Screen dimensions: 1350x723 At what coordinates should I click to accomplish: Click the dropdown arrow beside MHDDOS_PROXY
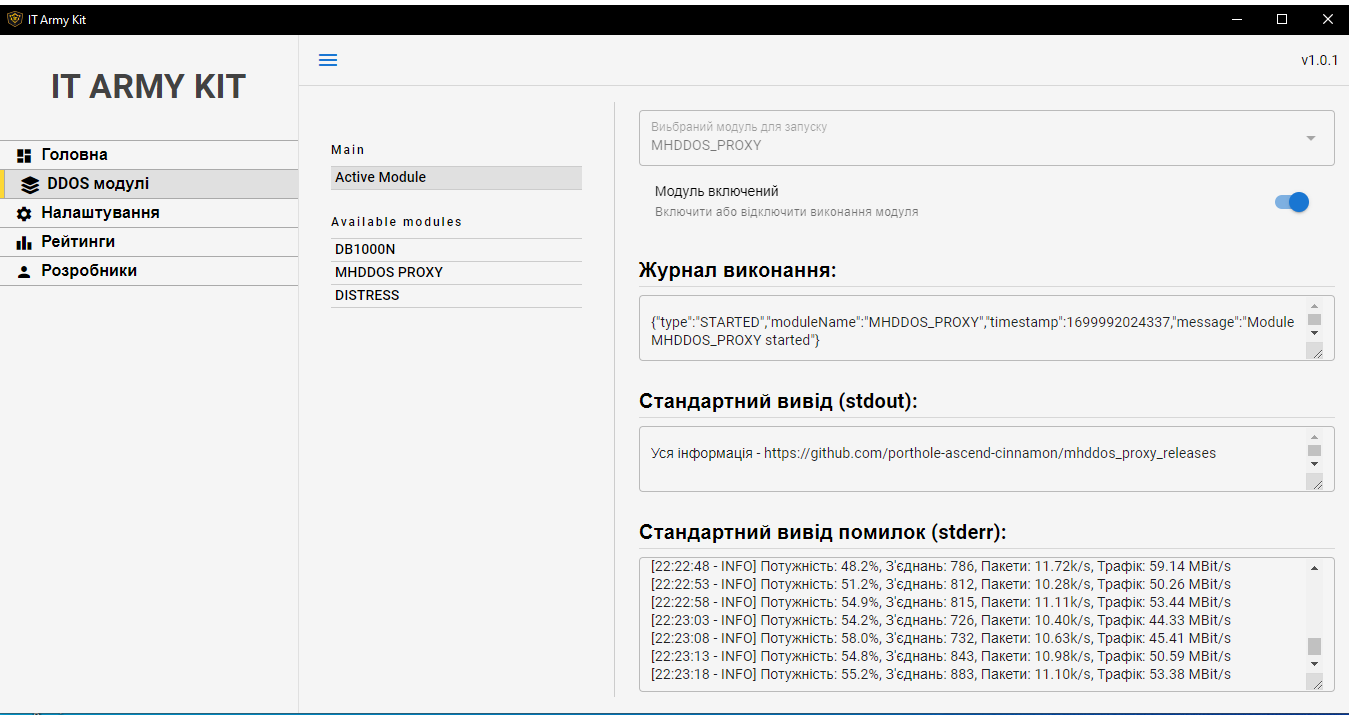click(x=1310, y=138)
